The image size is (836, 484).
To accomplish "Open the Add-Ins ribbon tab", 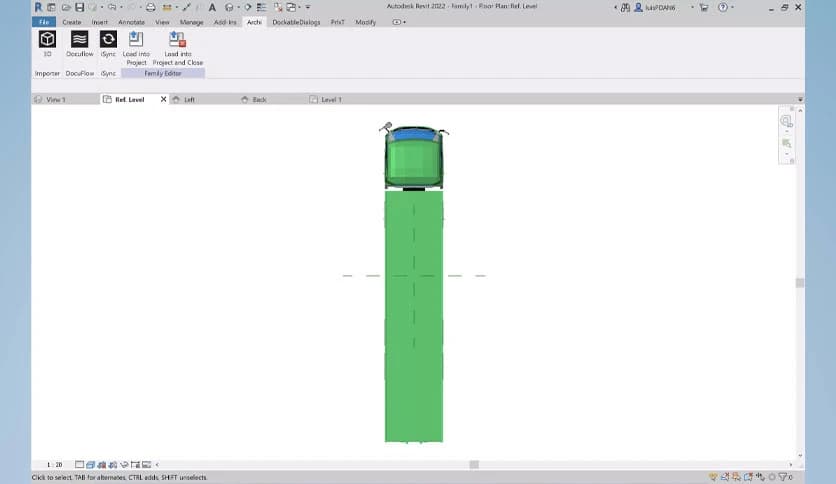I will [x=225, y=22].
